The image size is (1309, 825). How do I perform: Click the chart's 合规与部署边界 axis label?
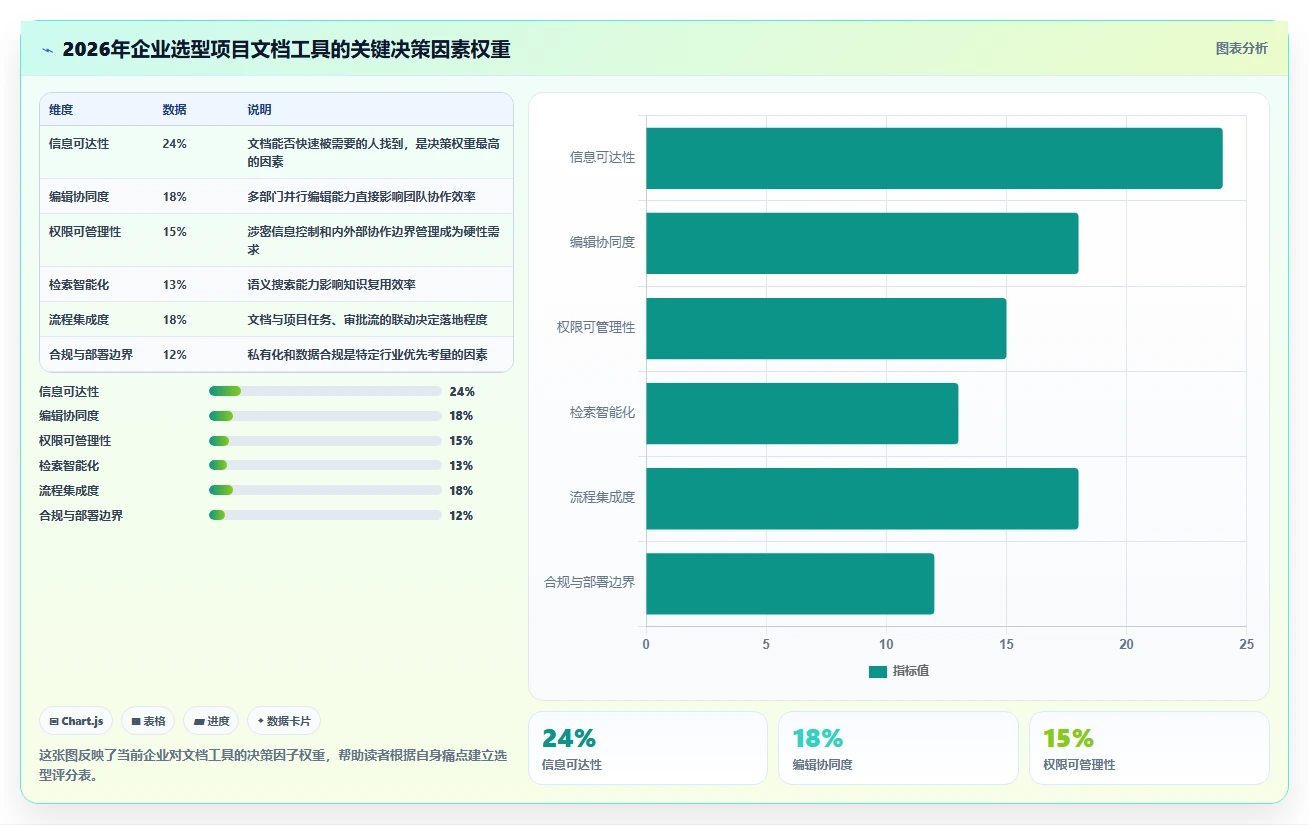tap(589, 583)
